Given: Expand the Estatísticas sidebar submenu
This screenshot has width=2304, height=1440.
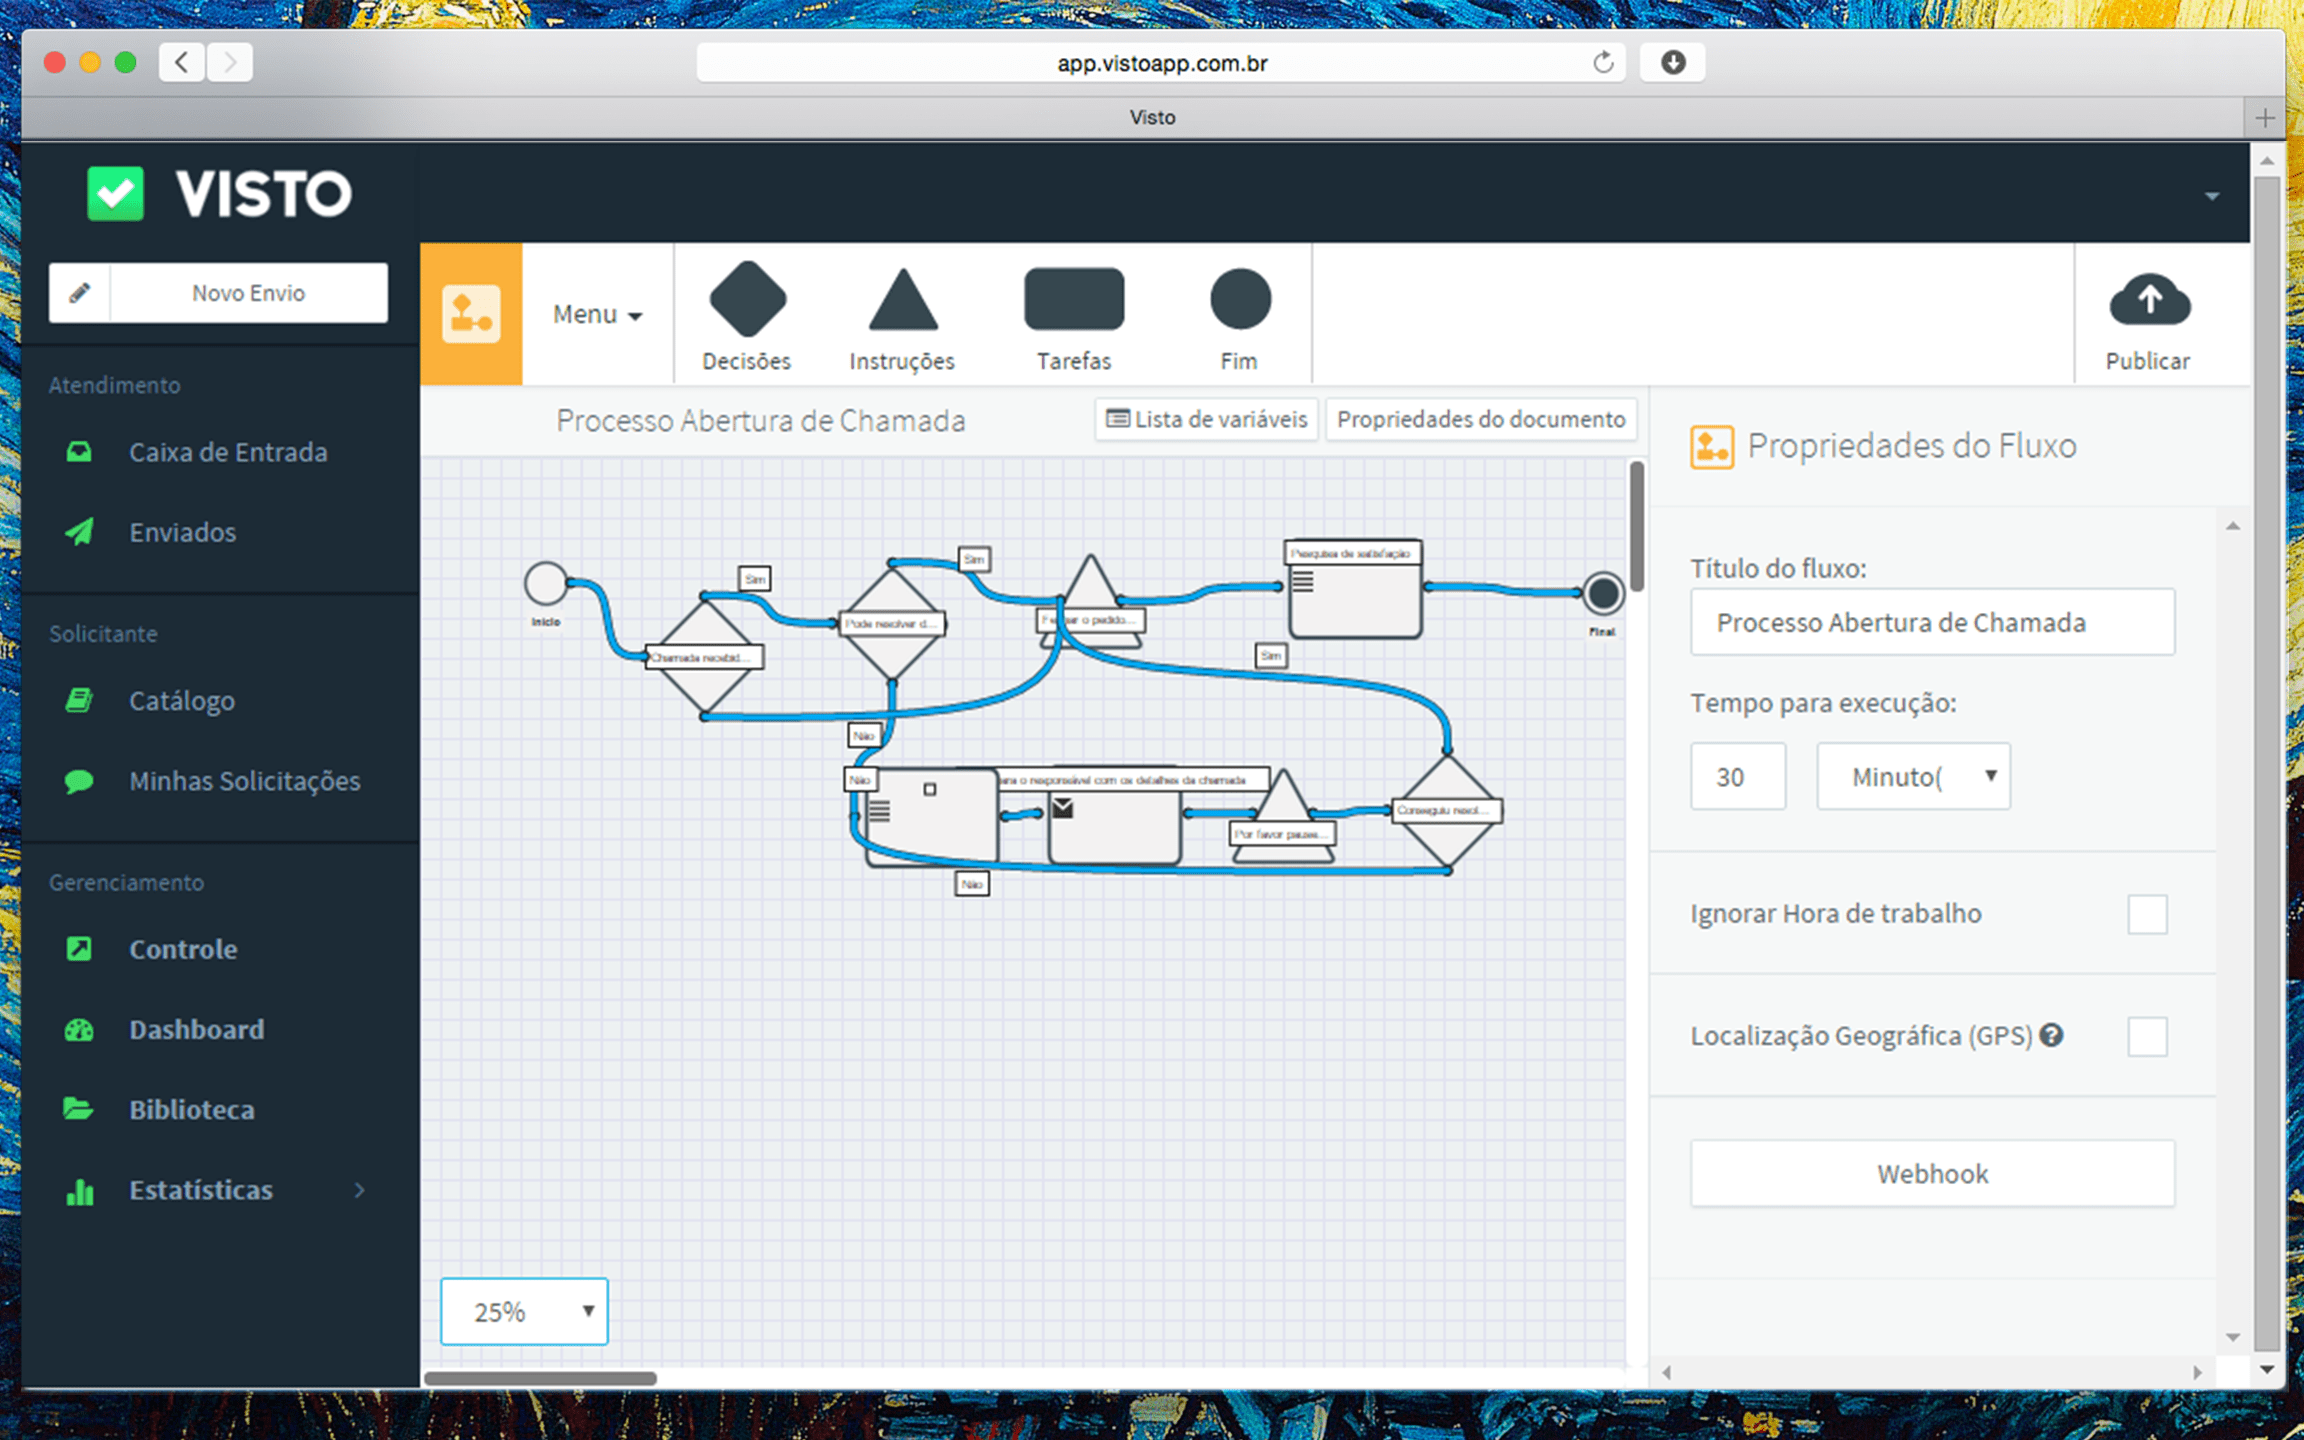Looking at the screenshot, I should tap(359, 1190).
